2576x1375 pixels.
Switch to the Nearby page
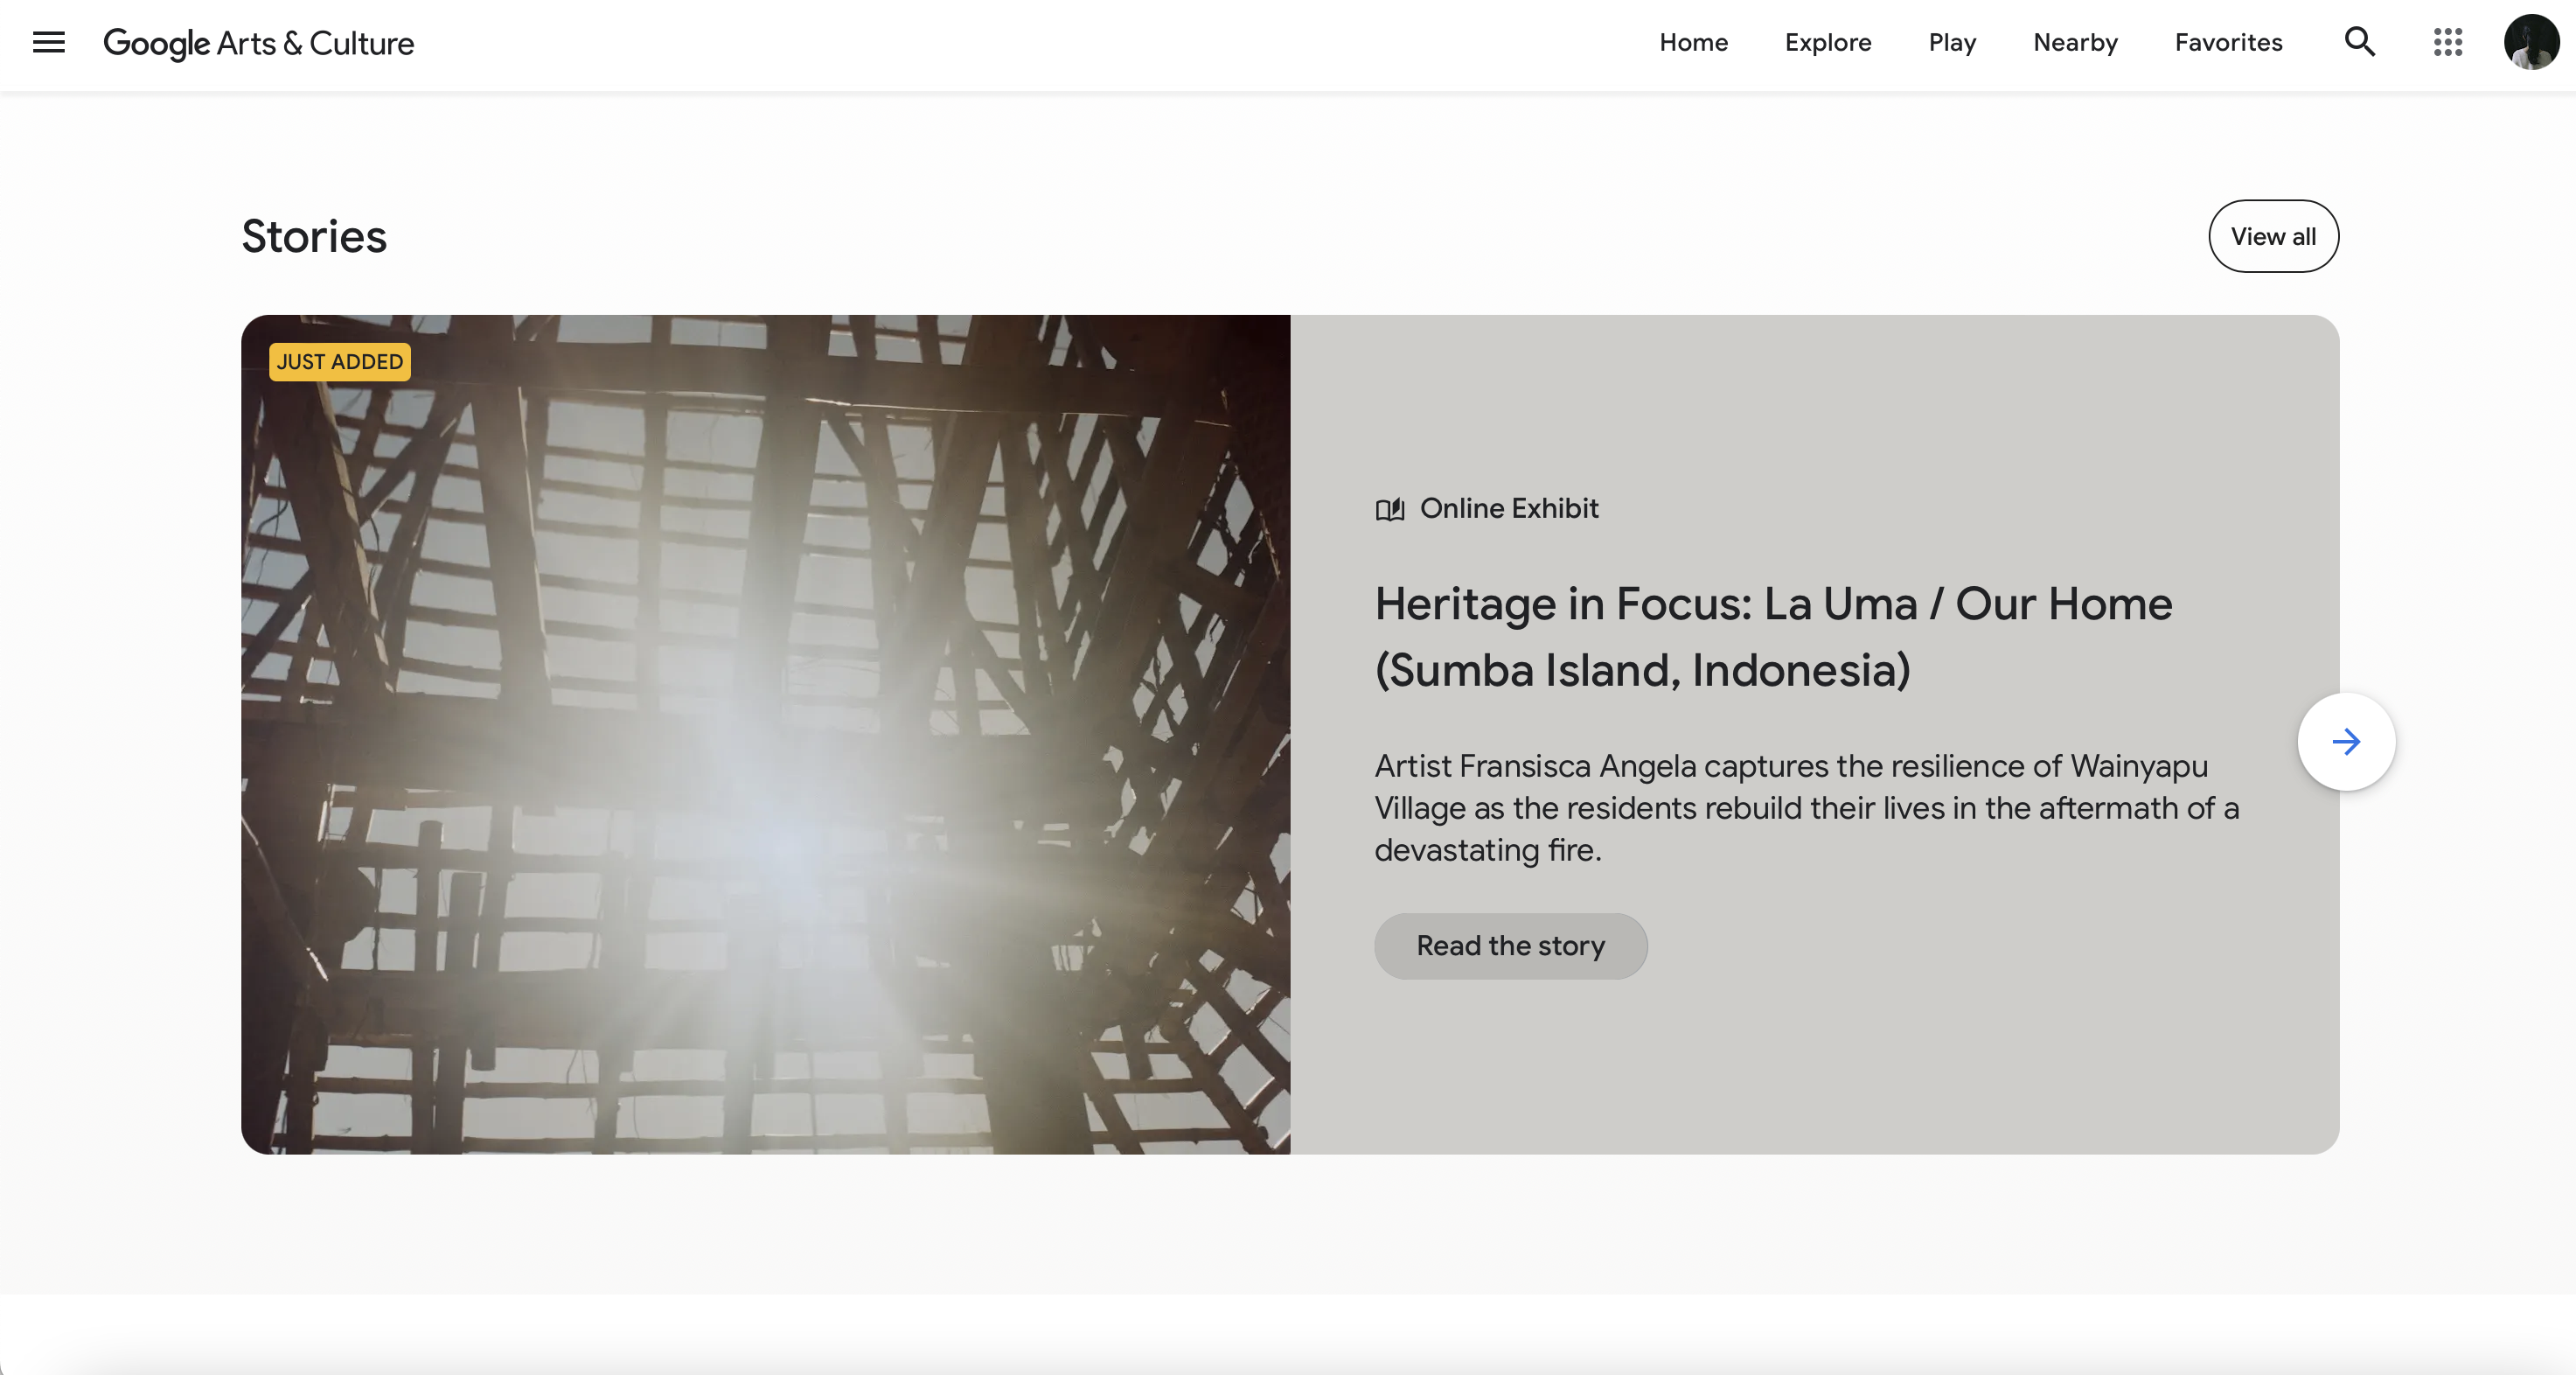[x=2075, y=42]
